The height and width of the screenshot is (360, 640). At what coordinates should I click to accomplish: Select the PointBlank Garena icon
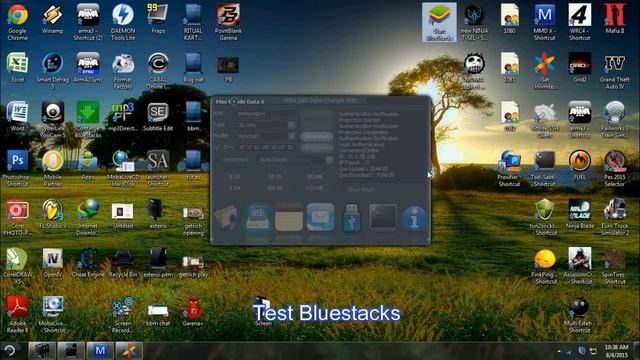pyautogui.click(x=228, y=22)
